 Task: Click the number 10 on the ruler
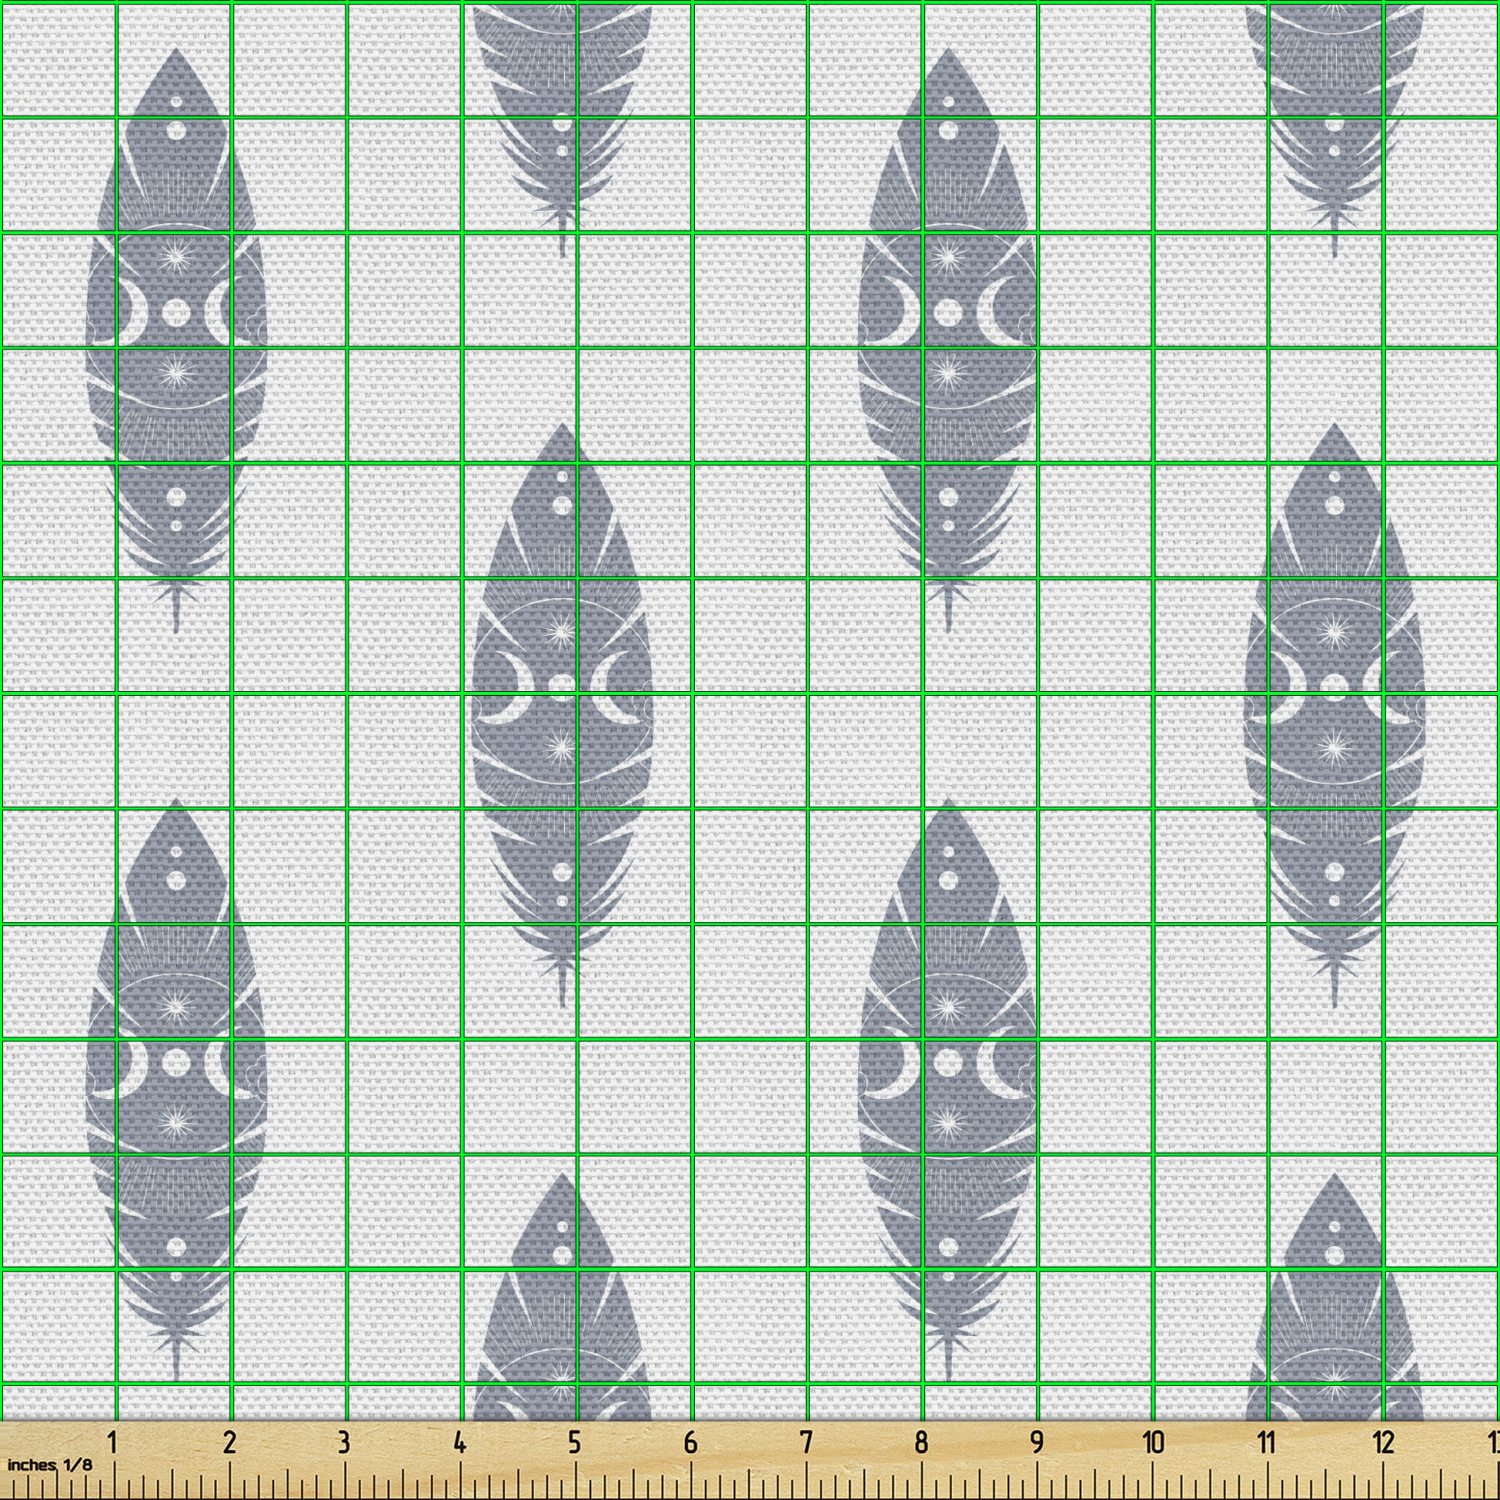[1153, 1443]
